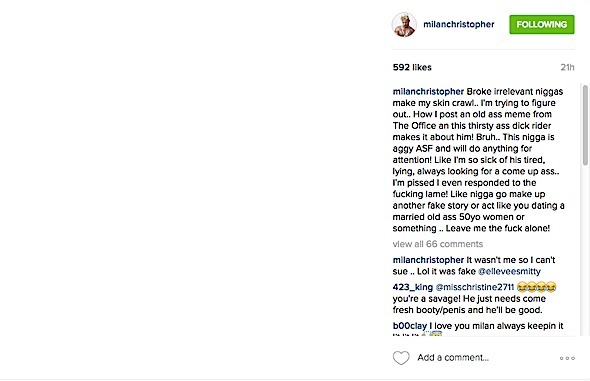Click the laughing emojis in 423_king's comment

pos(537,287)
